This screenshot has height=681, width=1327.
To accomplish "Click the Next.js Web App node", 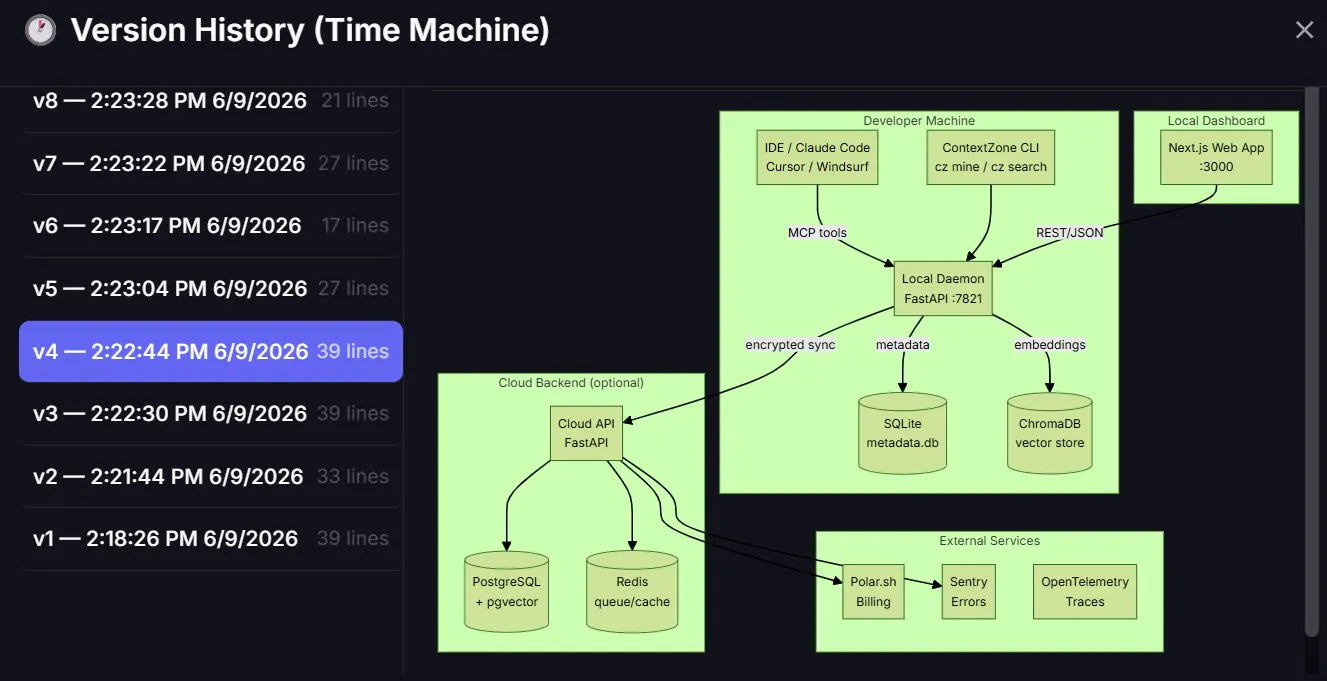I will (x=1216, y=157).
